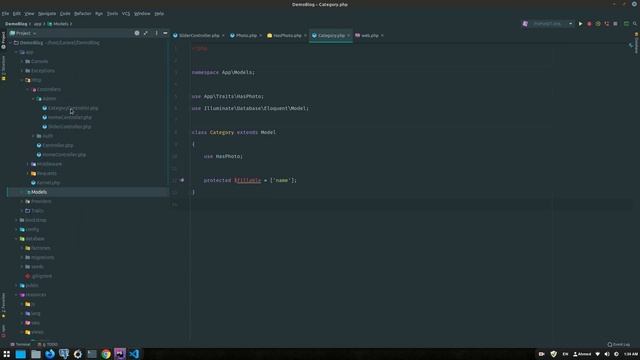Image resolution: width=640 pixels, height=360 pixels.
Task: Collapse the DemoBlog root folder
Action: (11, 43)
